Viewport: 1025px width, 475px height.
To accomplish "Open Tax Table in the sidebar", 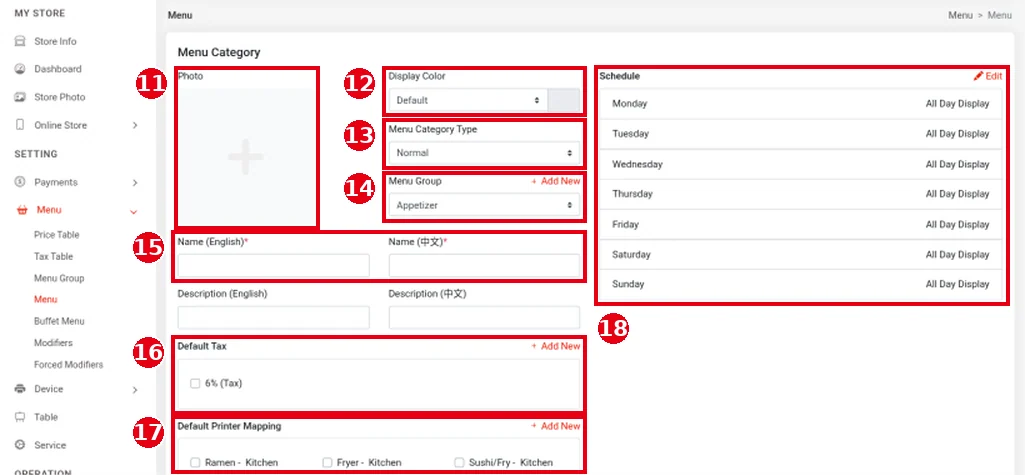I will (54, 256).
